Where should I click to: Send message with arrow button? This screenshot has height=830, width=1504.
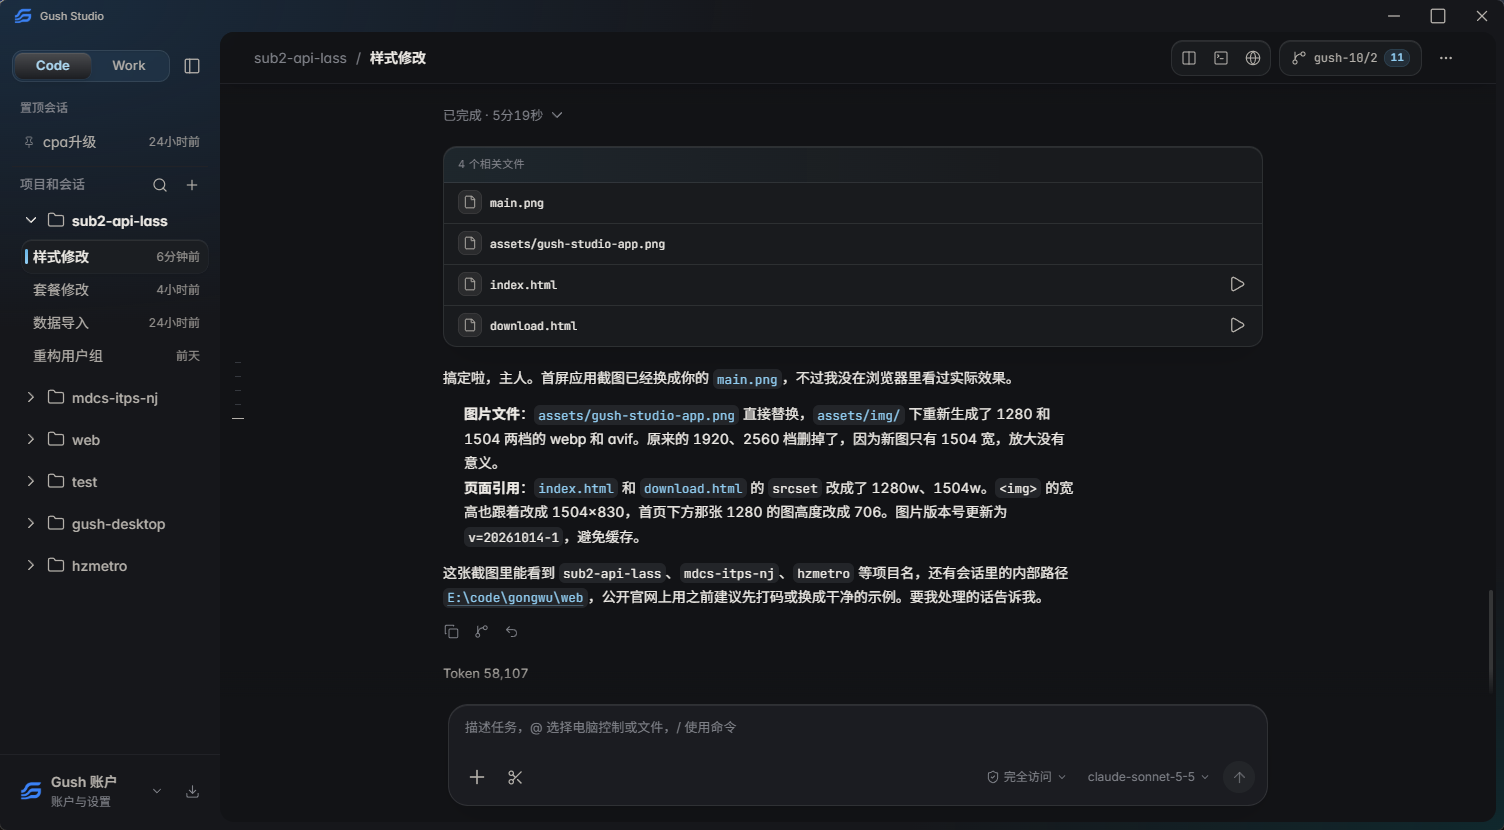(x=1239, y=777)
